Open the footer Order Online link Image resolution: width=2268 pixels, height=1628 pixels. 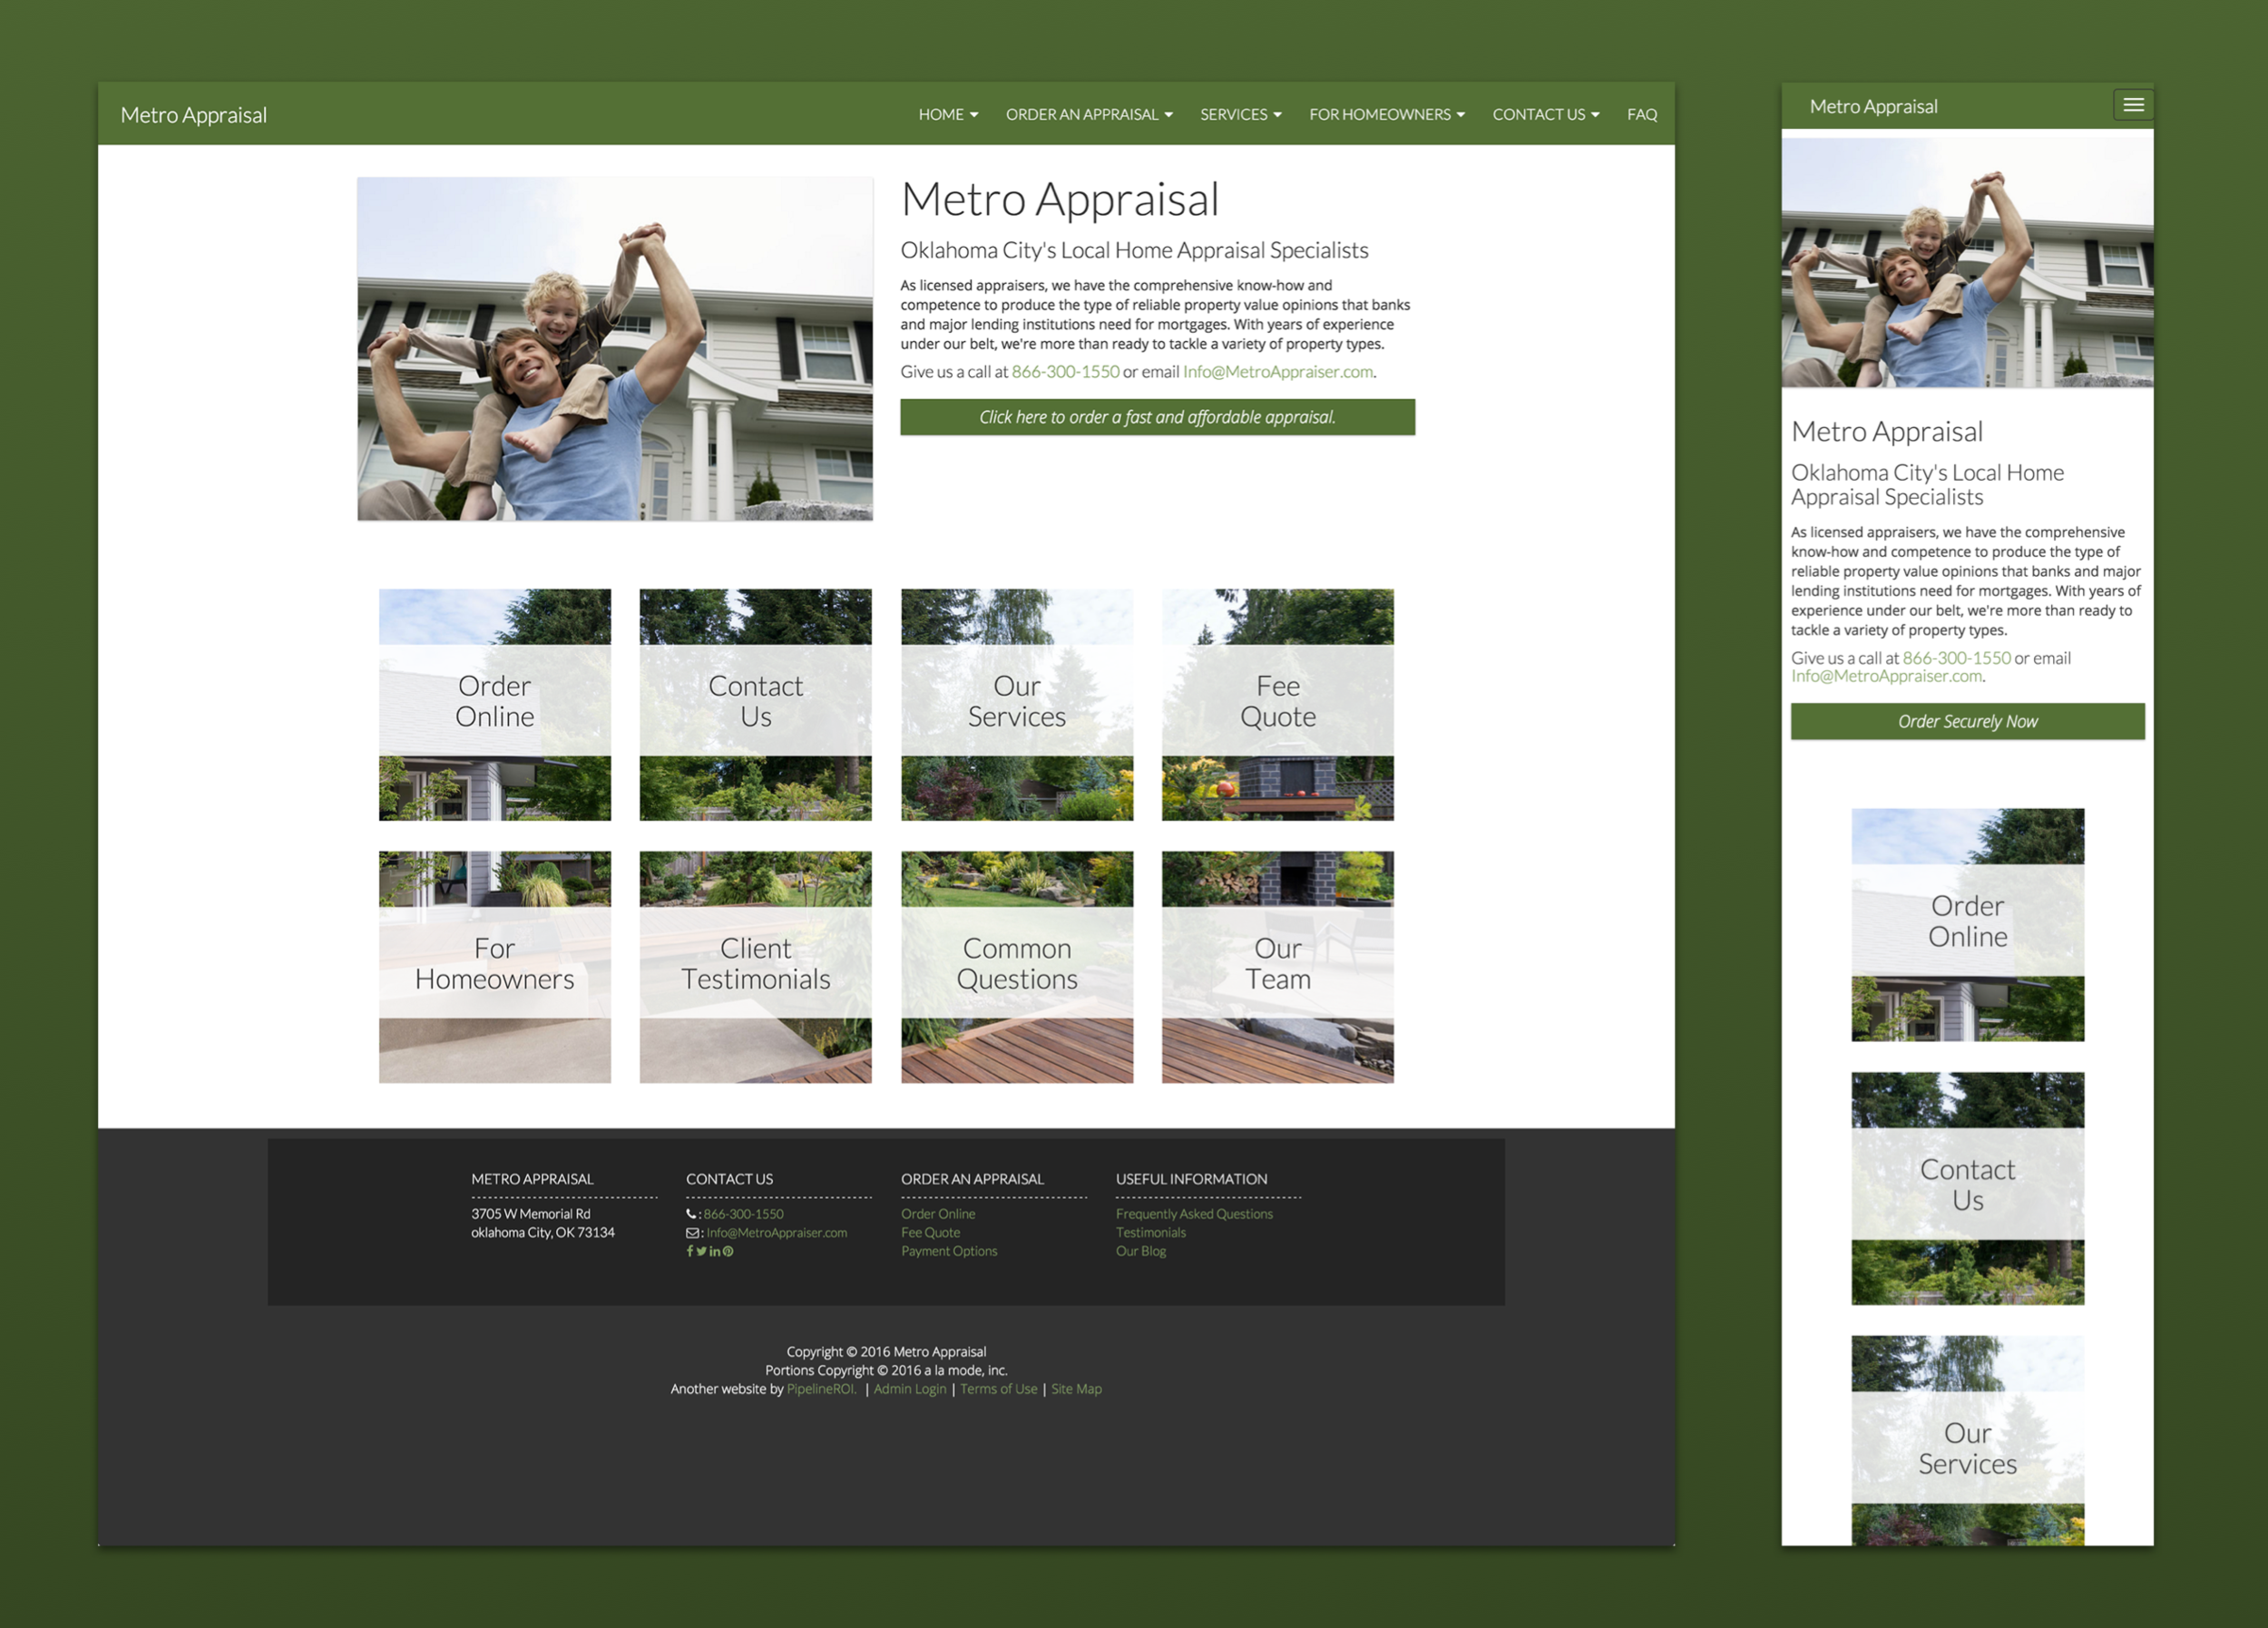[x=938, y=1214]
